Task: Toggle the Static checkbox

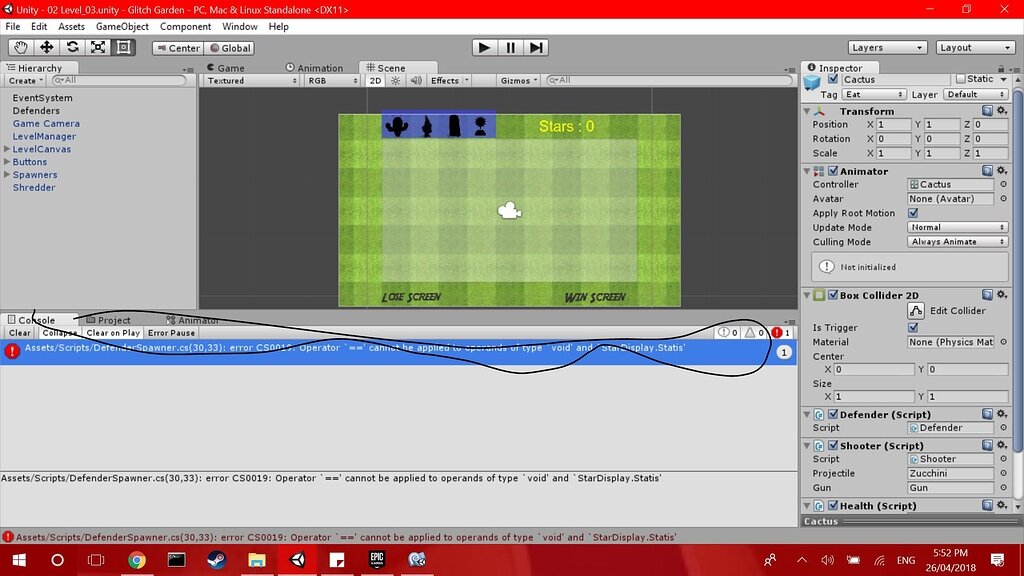Action: 961,79
